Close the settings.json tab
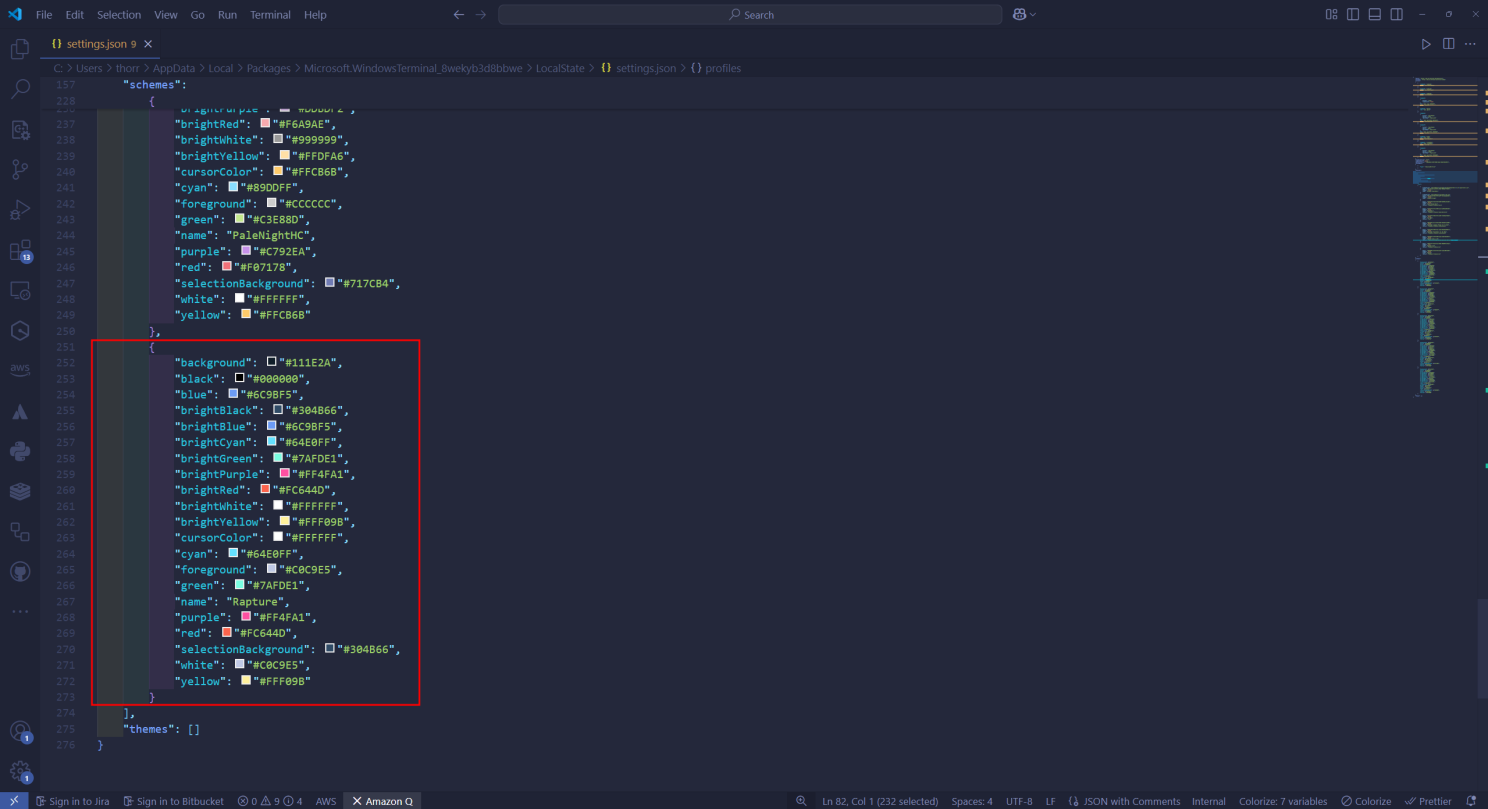This screenshot has width=1488, height=809. 148,44
